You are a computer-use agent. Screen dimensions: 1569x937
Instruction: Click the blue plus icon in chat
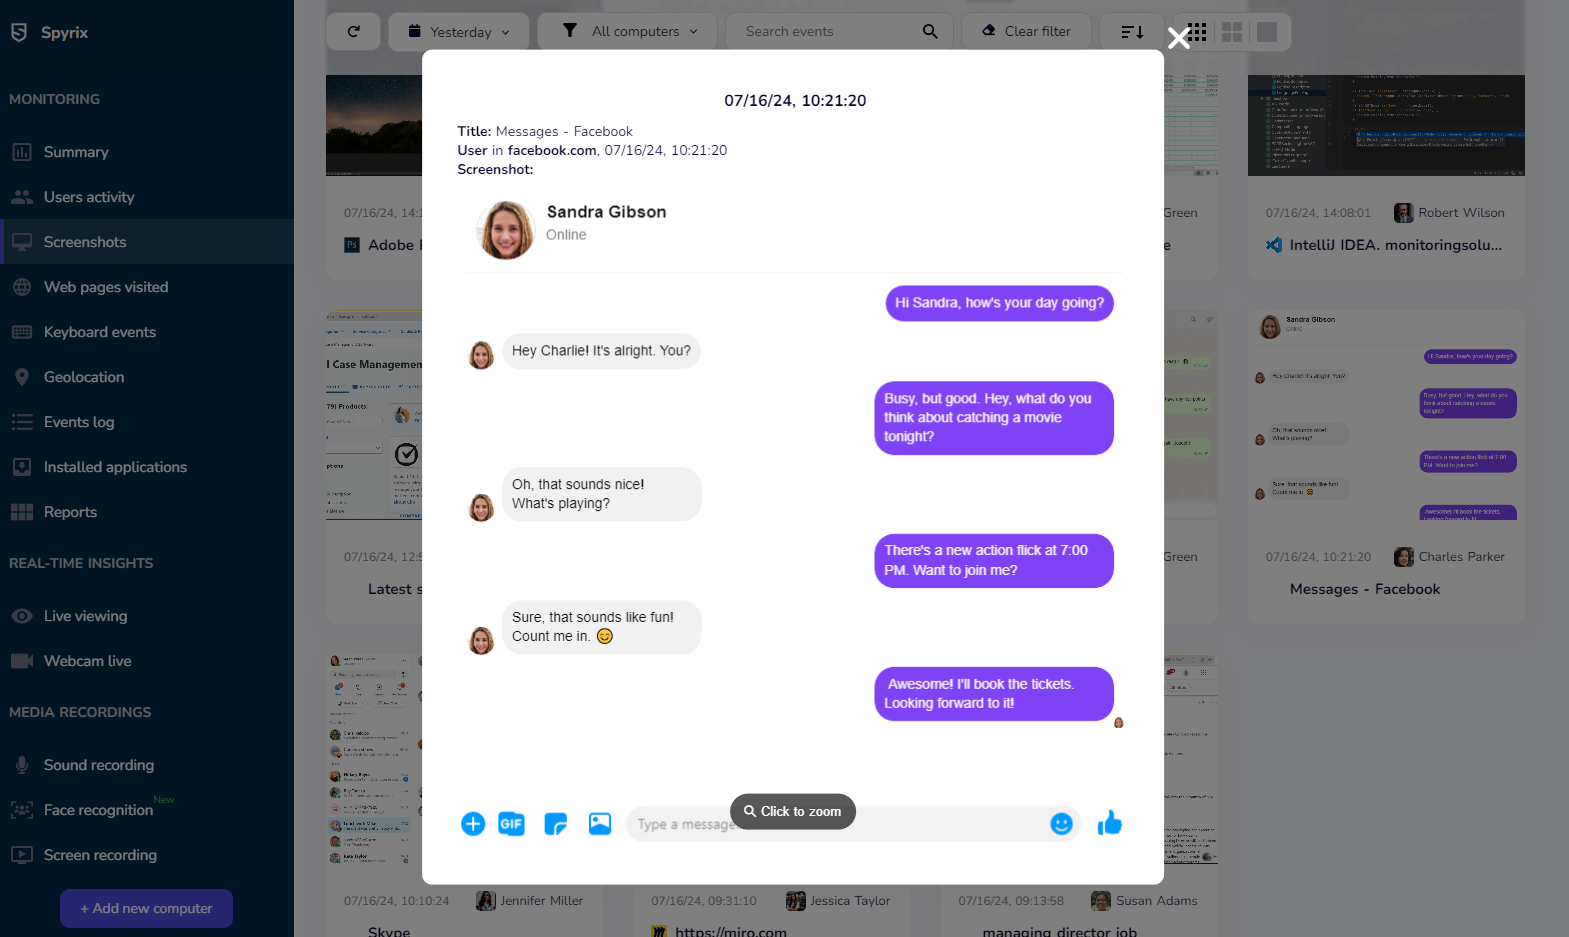point(473,824)
